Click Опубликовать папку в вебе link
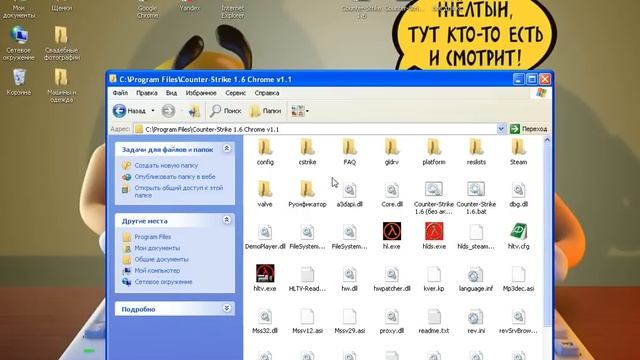The width and height of the screenshot is (640, 360). pyautogui.click(x=175, y=176)
